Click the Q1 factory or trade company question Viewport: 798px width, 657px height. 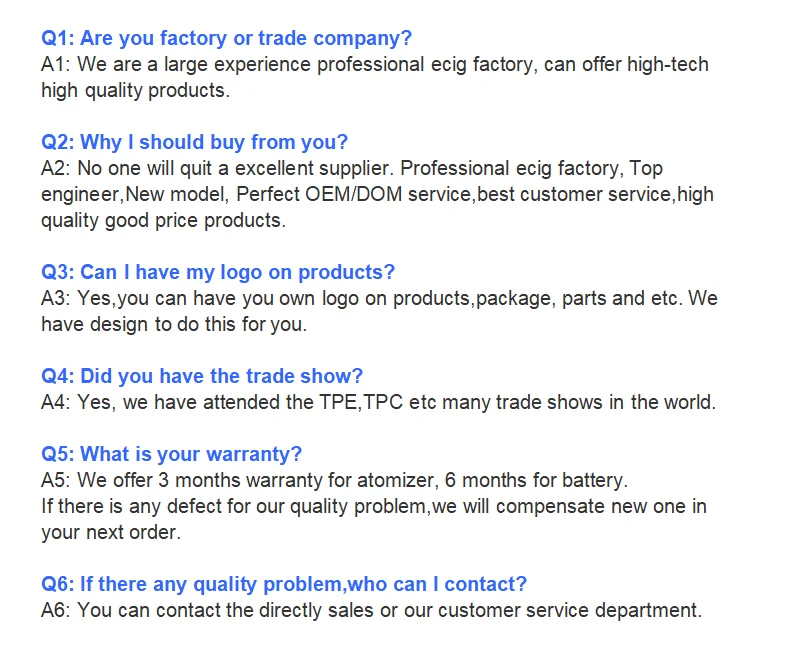[x=226, y=39]
